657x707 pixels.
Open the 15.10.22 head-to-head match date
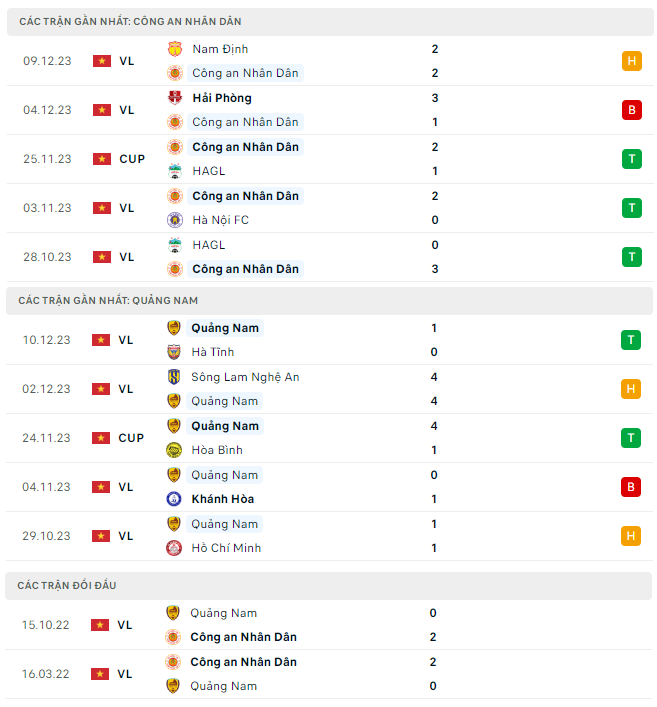[x=47, y=625]
